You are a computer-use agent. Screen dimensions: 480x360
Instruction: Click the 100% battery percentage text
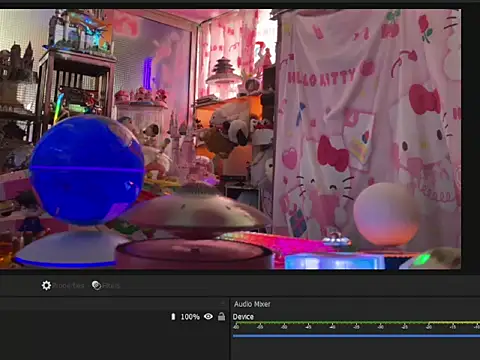190,317
